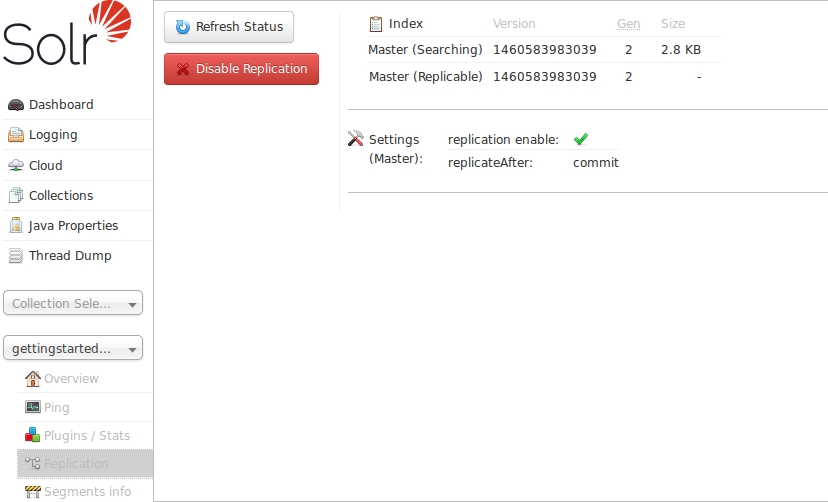The height and width of the screenshot is (502, 828).
Task: Click the Plugins / Stats blocks icon
Action: tap(33, 436)
